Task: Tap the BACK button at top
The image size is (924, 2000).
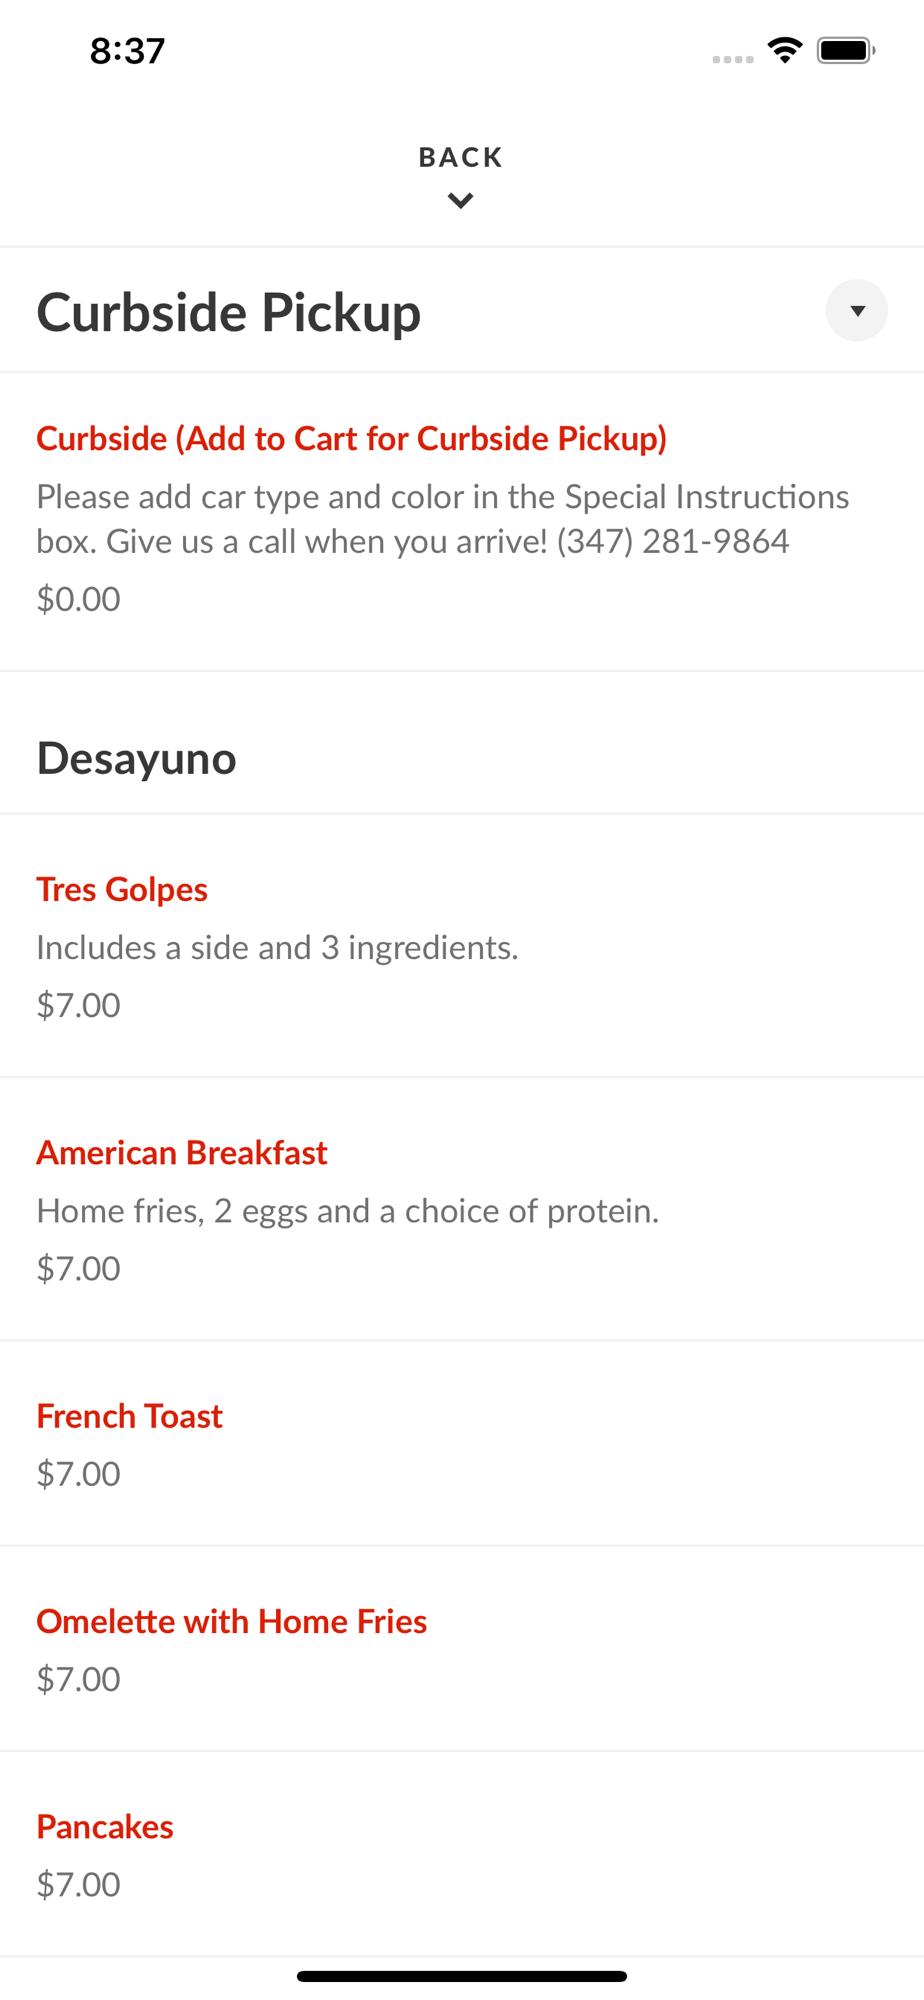Action: point(460,157)
